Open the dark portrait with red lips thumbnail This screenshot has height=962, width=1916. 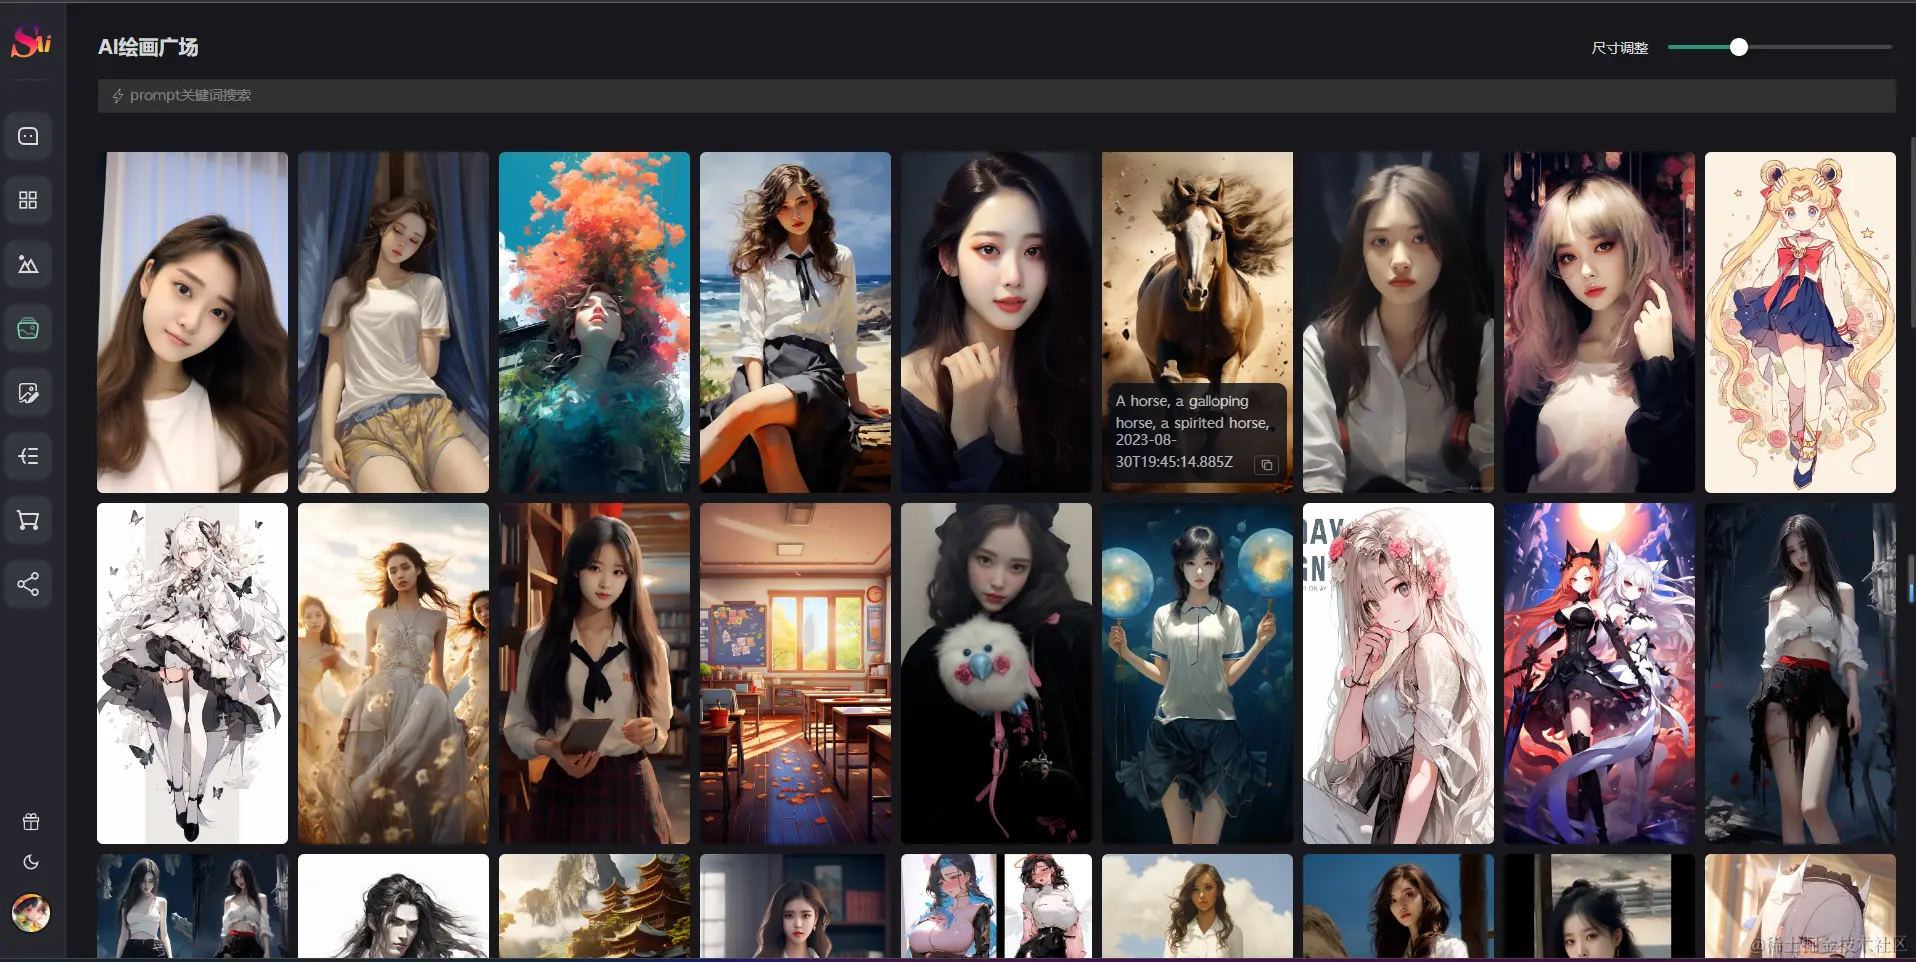pyautogui.click(x=996, y=322)
